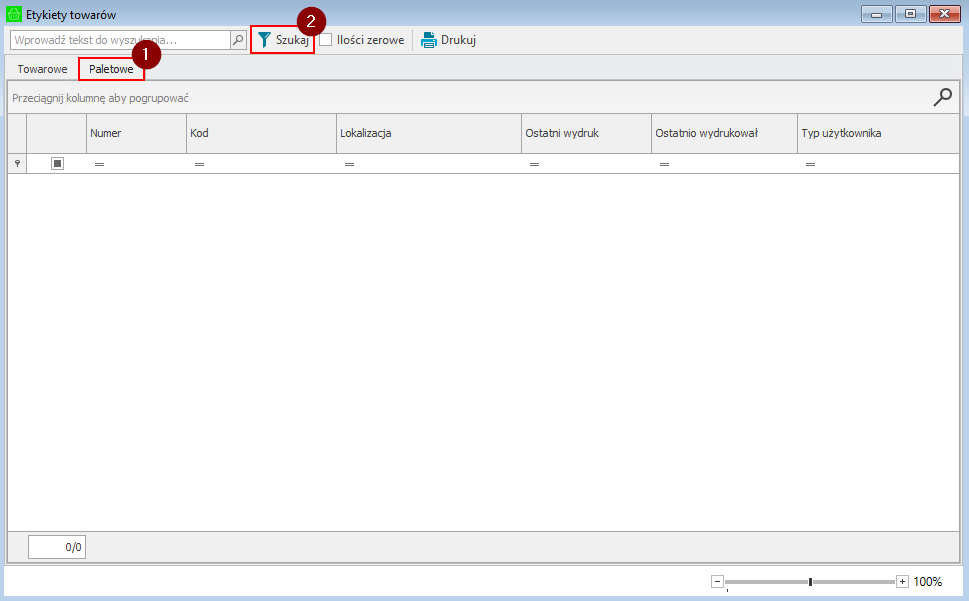Enable the Ilości zerowe checkbox
969x601 pixels.
point(326,40)
